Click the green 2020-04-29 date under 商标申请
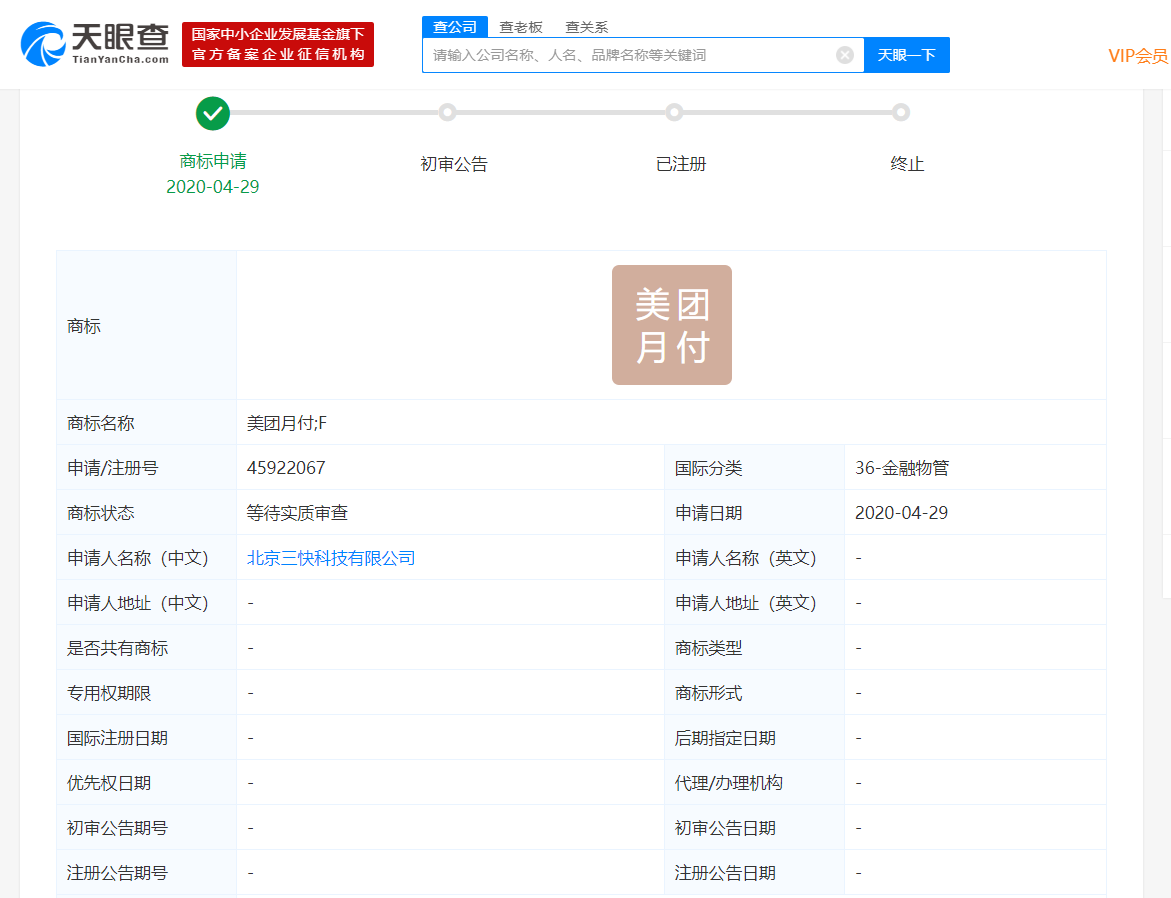Image resolution: width=1171 pixels, height=898 pixels. click(213, 187)
